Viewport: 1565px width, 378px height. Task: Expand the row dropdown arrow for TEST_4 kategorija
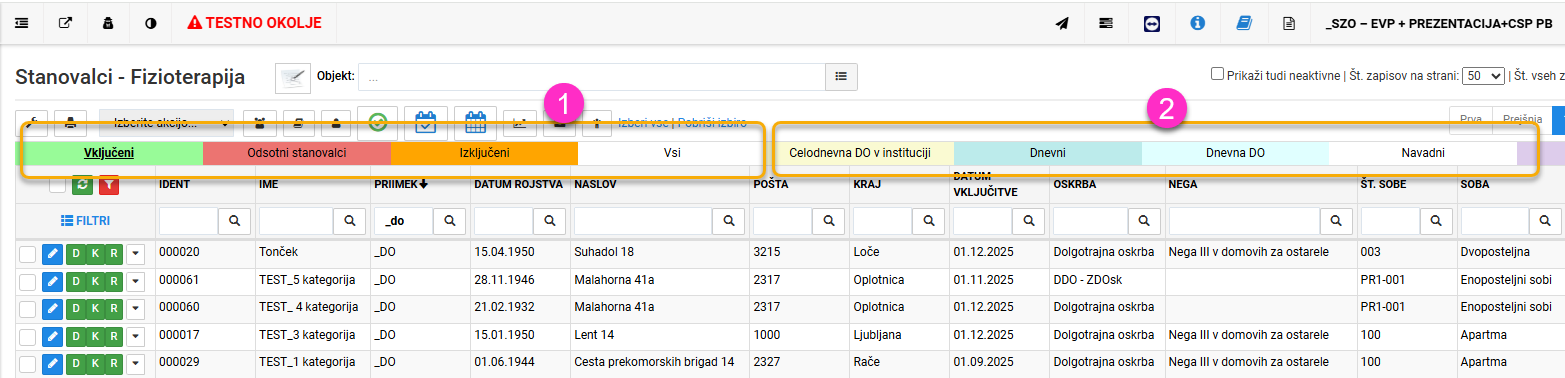[135, 308]
